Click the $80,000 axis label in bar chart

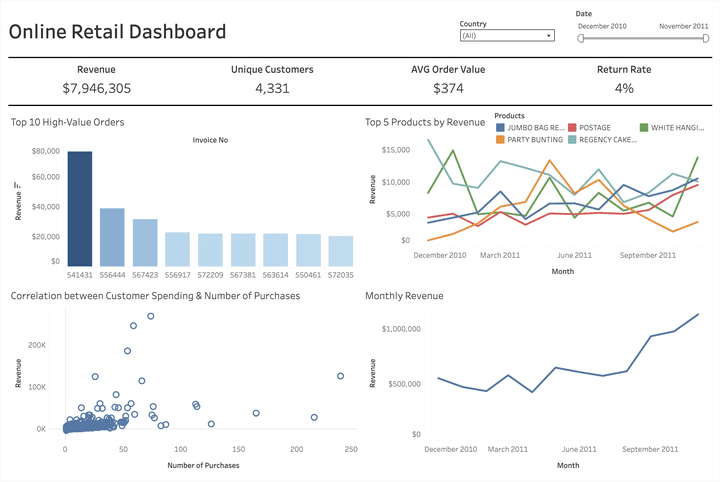click(46, 151)
